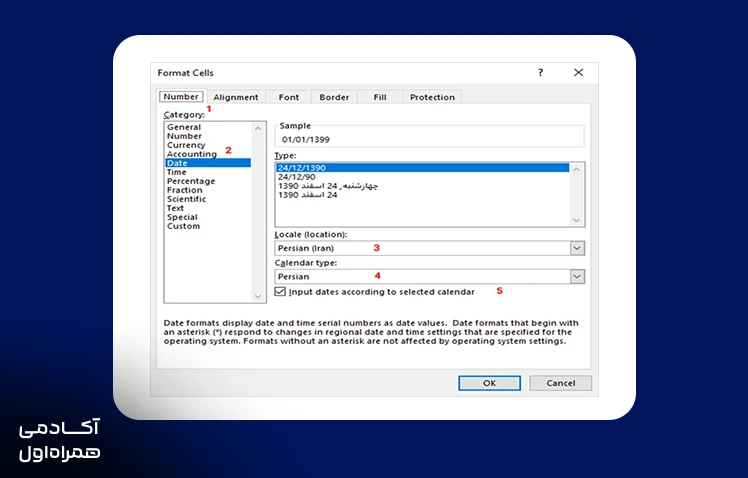Select the Time category

click(177, 172)
